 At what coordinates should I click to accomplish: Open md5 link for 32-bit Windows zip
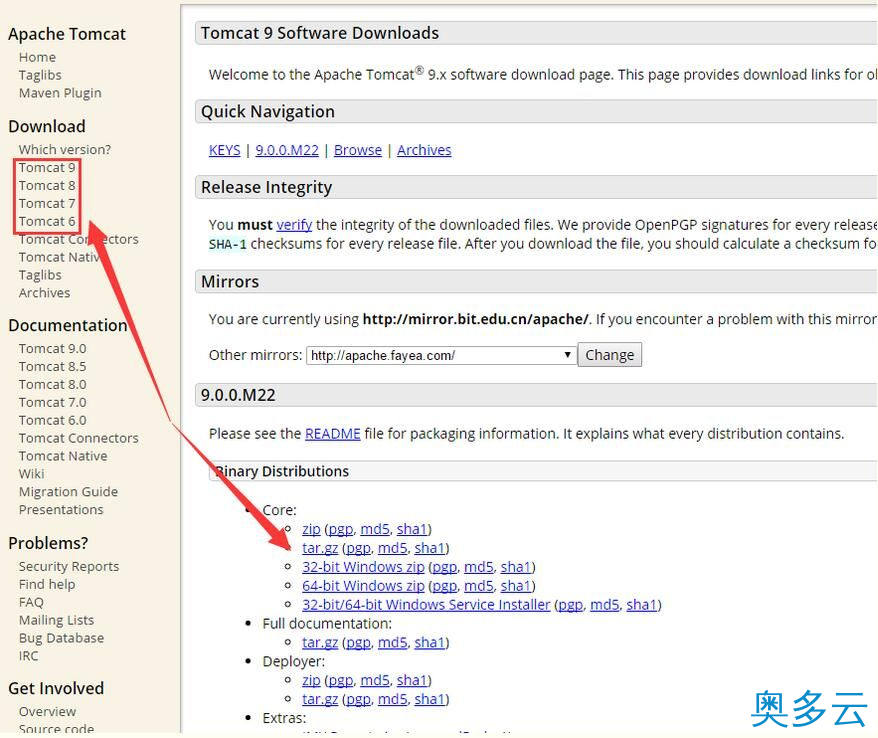[479, 567]
